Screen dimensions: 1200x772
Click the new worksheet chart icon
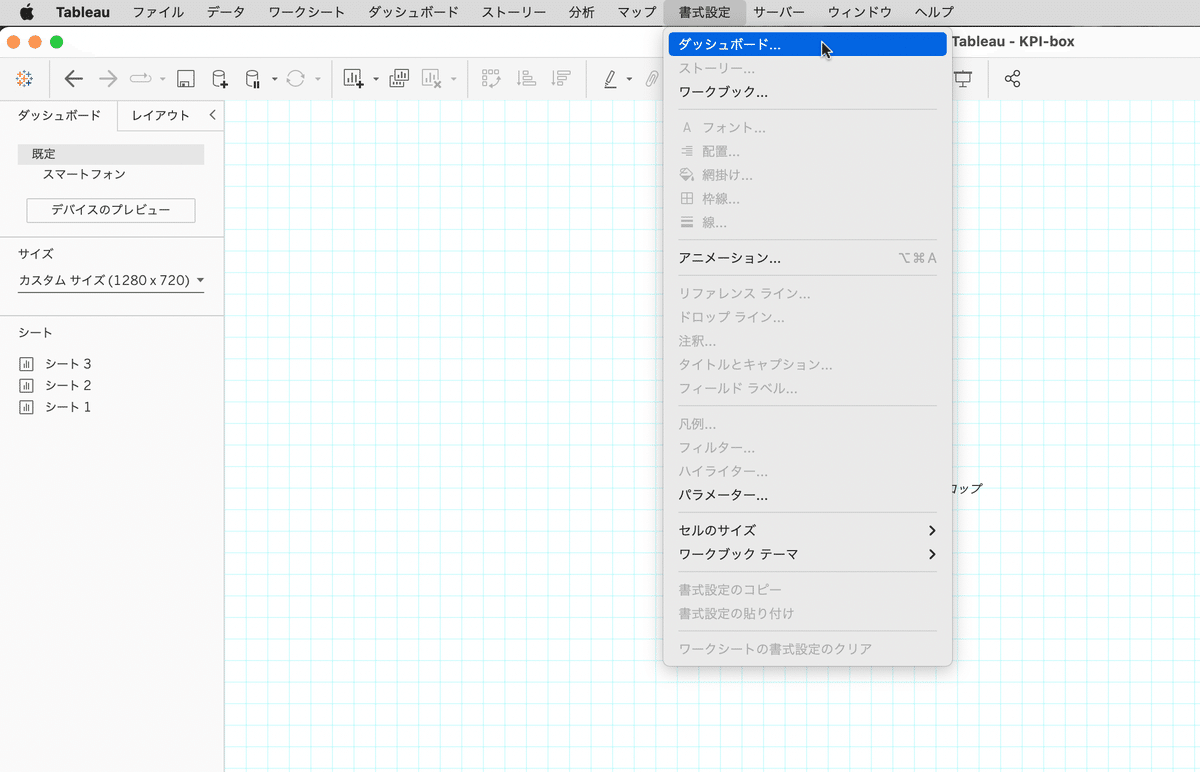coord(353,79)
